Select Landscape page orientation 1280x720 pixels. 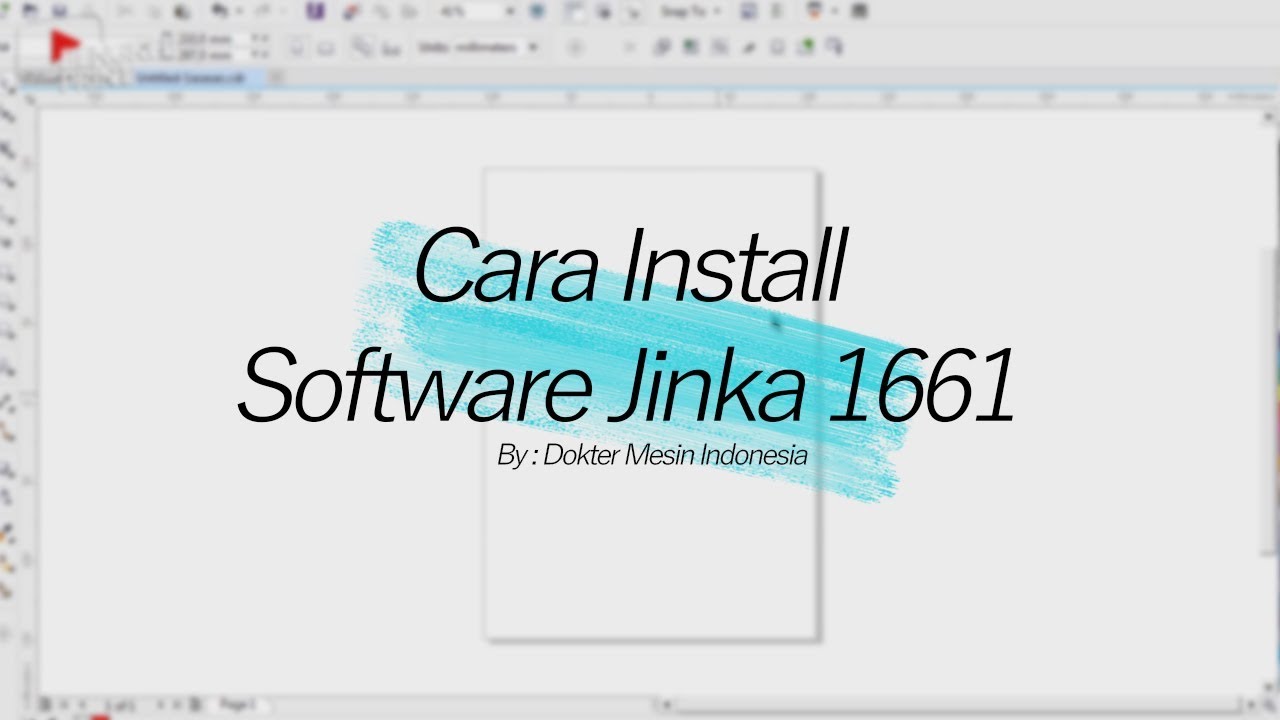(x=325, y=47)
